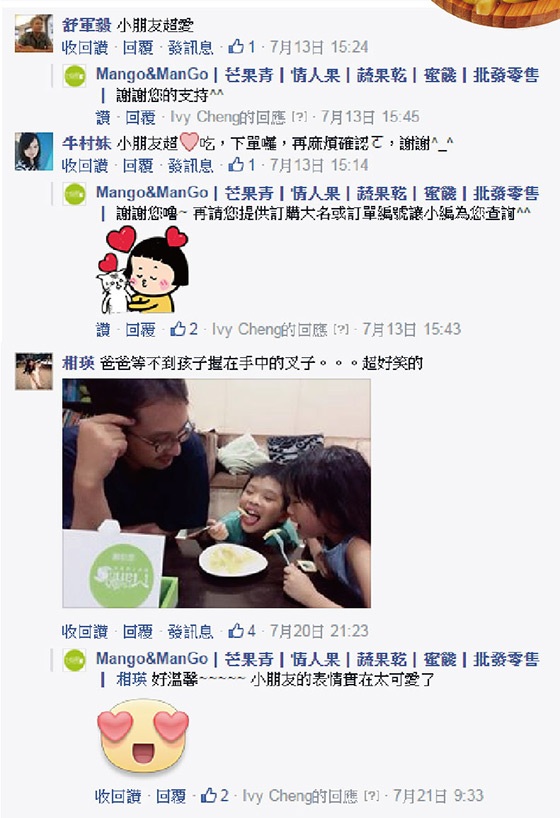The width and height of the screenshot is (560, 818).
Task: Click Mango&ManGo page logo in last reply
Action: click(75, 660)
